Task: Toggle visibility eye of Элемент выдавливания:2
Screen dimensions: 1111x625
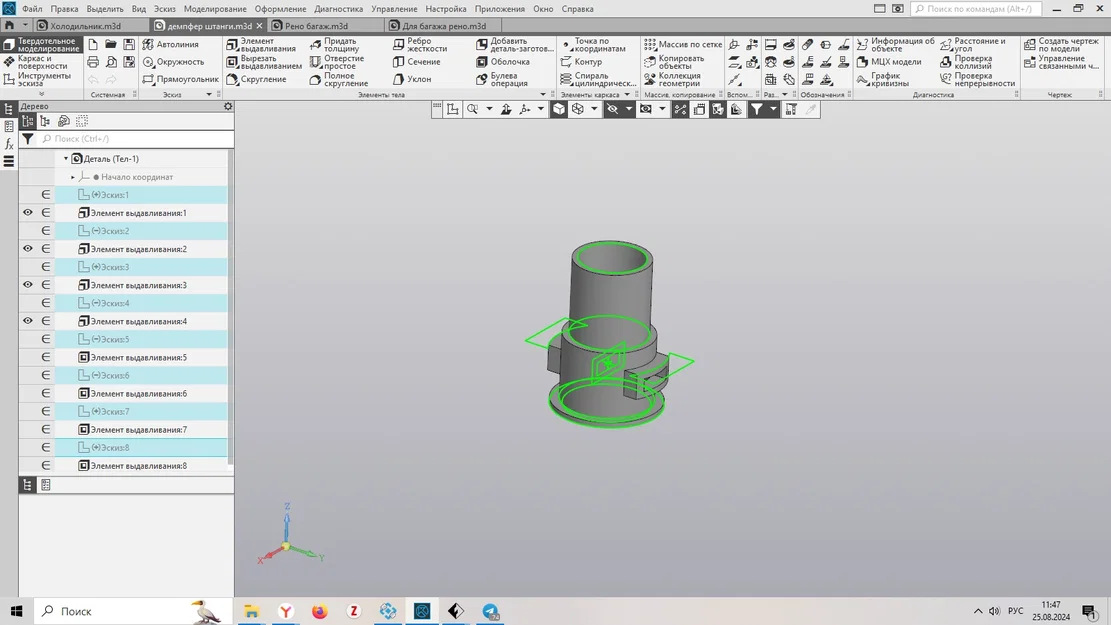Action: [x=28, y=249]
